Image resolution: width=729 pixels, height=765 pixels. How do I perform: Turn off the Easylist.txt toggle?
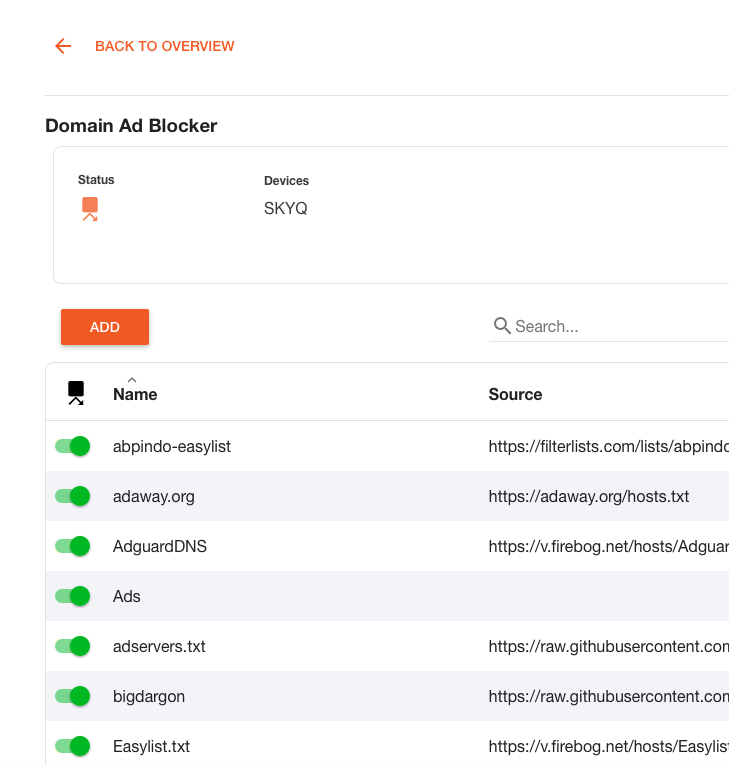click(73, 746)
